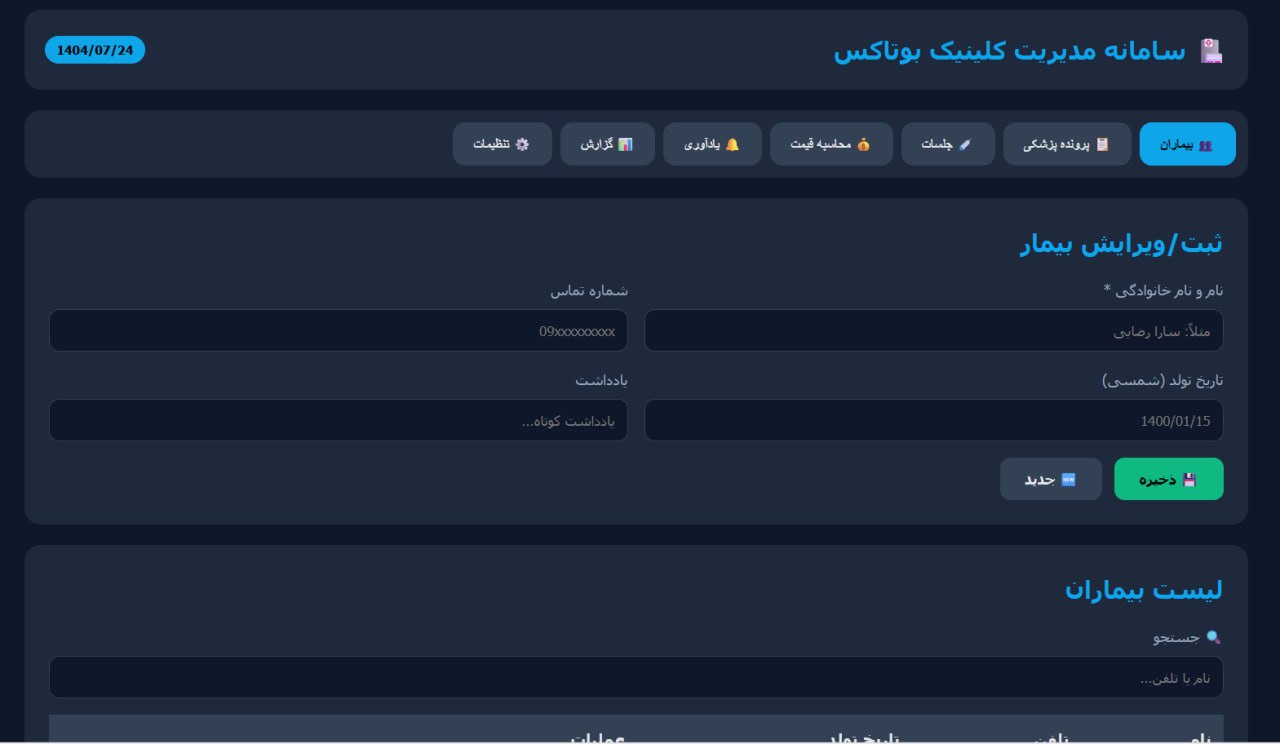The height and width of the screenshot is (744, 1280).
Task: Click the magnifier icon beside جستجو
Action: [1213, 637]
